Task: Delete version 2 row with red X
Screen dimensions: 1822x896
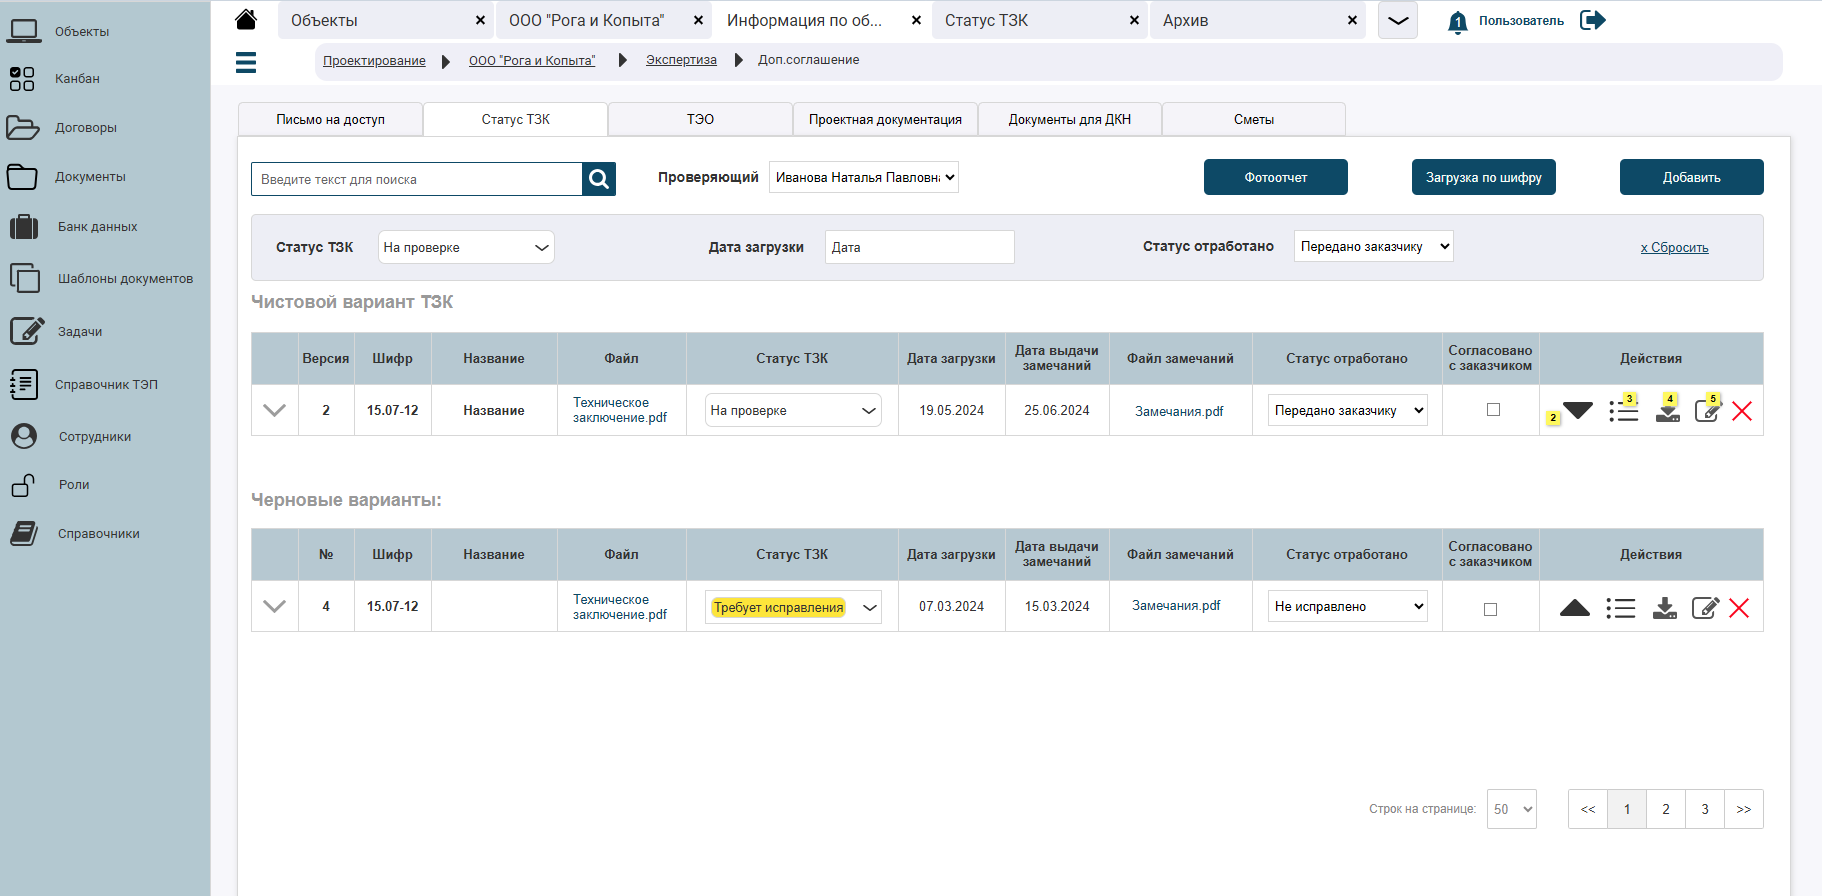Action: pyautogui.click(x=1742, y=411)
